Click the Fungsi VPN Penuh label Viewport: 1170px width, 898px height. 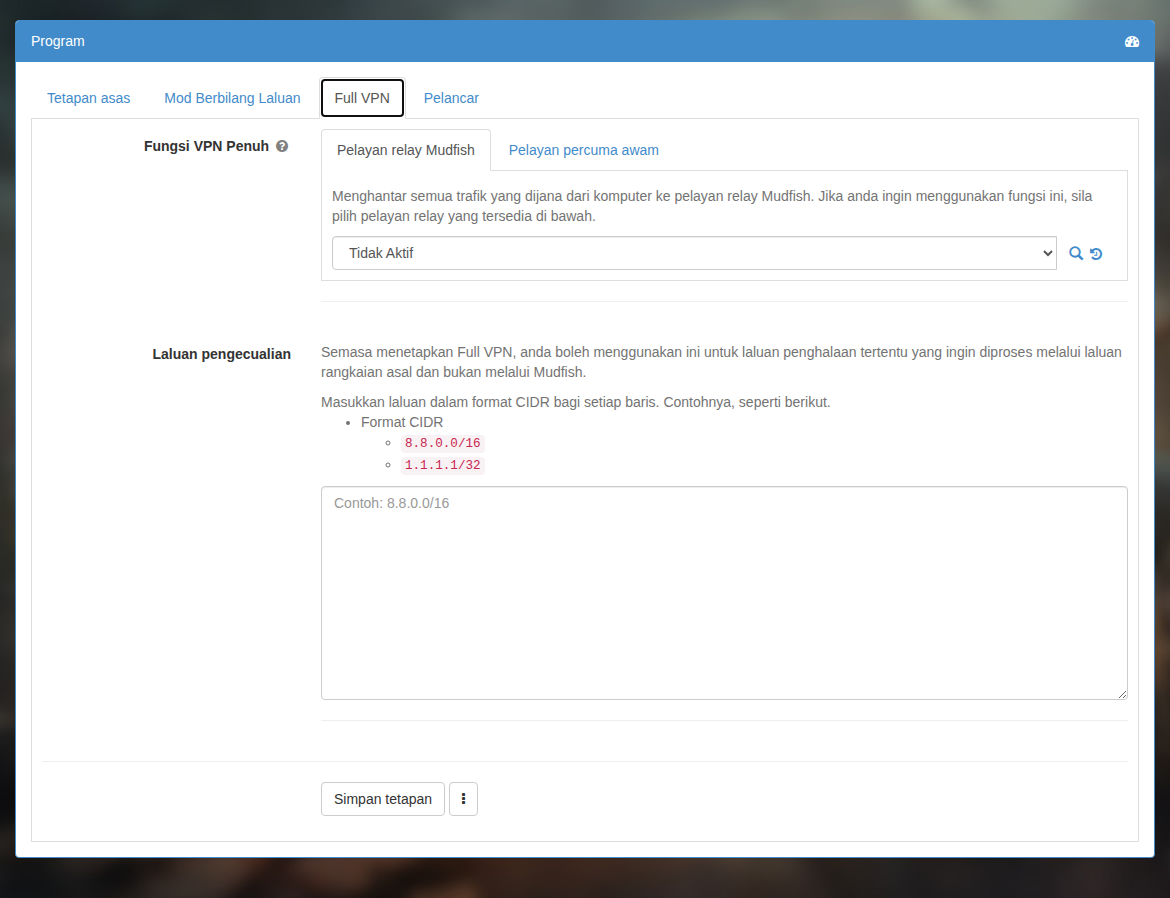coord(206,146)
